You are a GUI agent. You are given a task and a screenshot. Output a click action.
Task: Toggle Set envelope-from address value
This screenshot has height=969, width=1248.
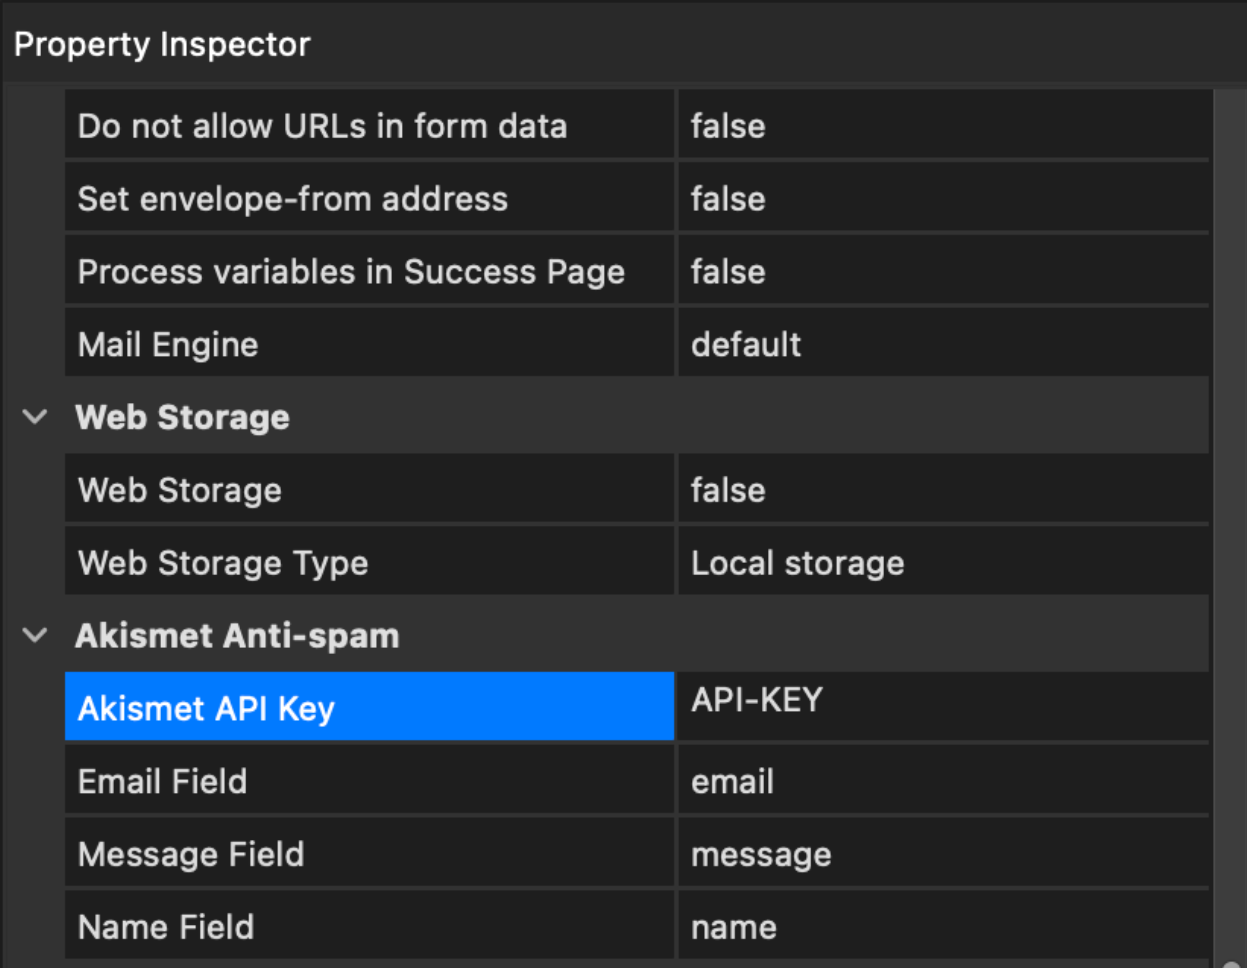tap(942, 199)
